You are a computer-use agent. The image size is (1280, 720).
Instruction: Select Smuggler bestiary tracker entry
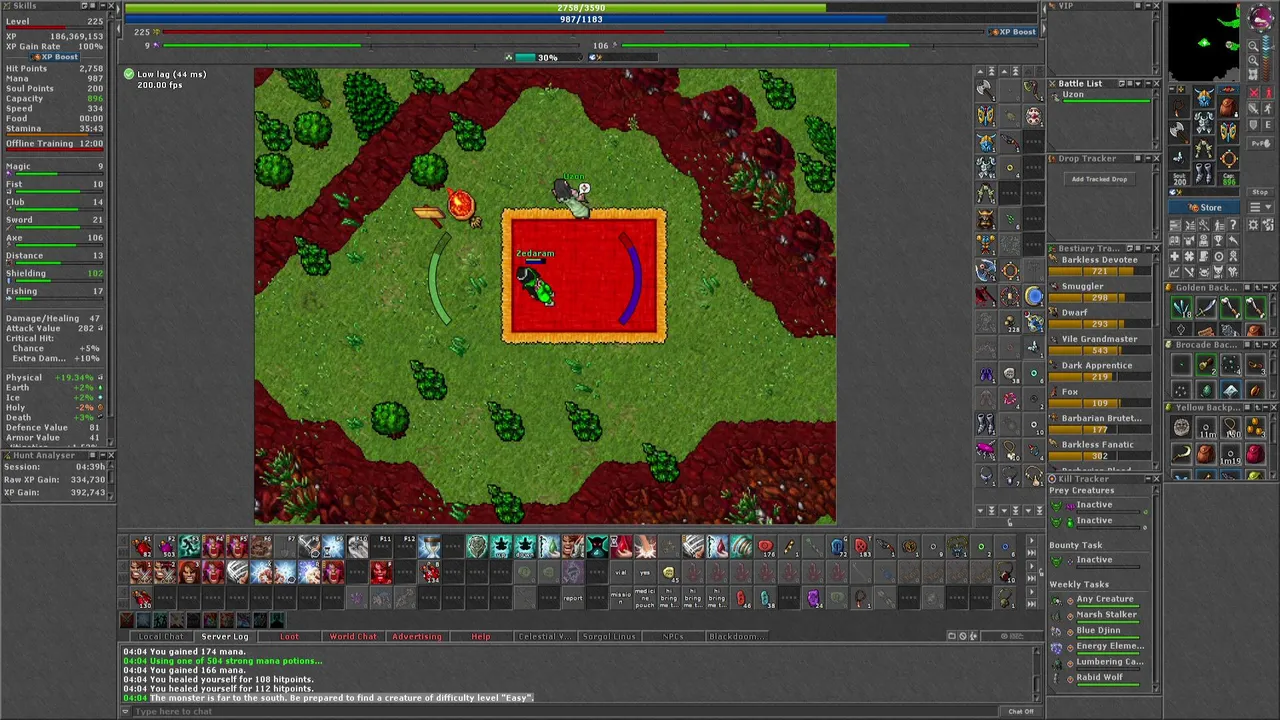pyautogui.click(x=1099, y=291)
